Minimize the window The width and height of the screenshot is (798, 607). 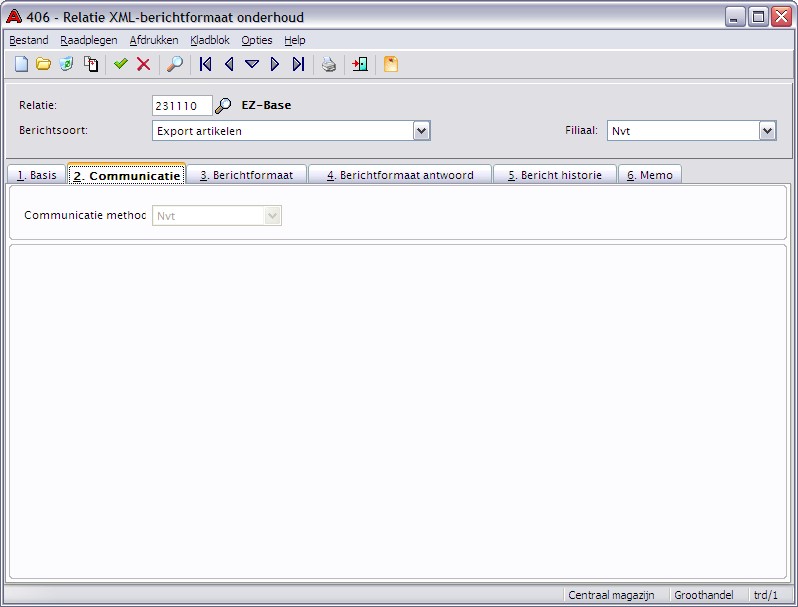tap(735, 17)
